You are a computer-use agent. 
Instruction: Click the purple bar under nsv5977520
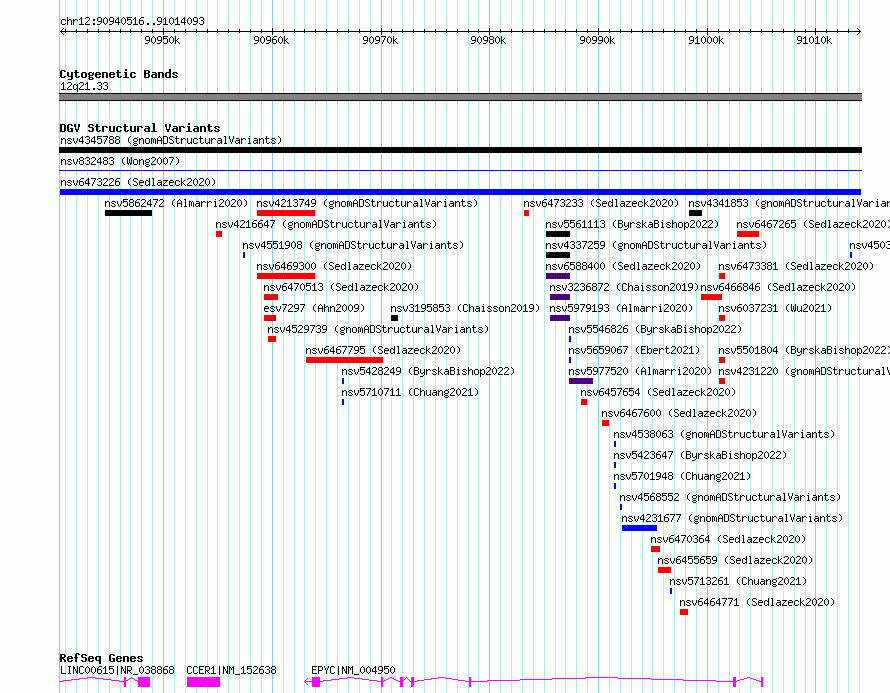581,381
